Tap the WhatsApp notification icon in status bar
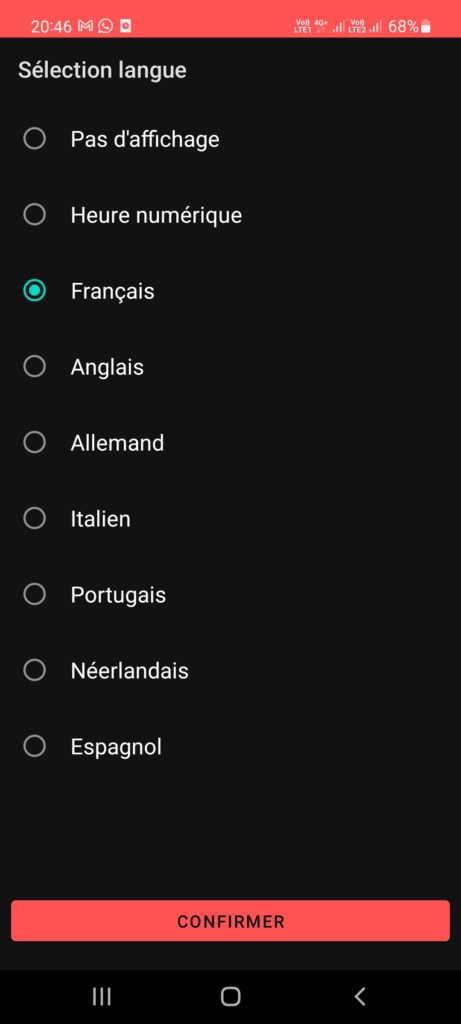This screenshot has height=1024, width=461. click(106, 26)
